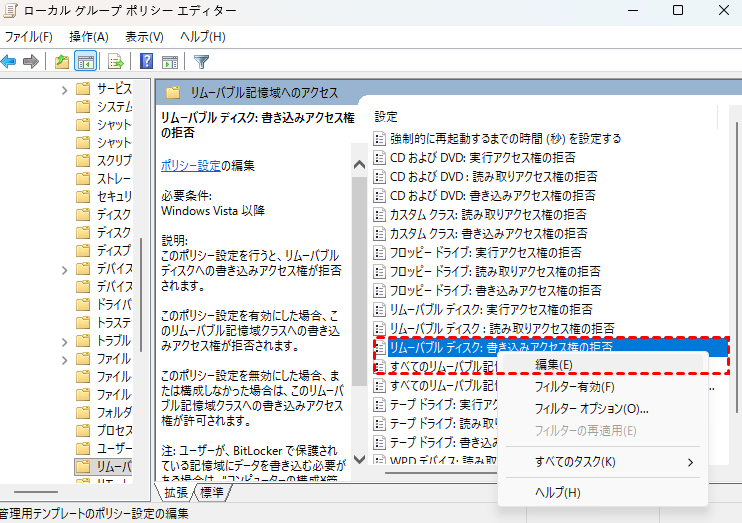742x523 pixels.
Task: Expand the トラブル tree folder
Action: [x=65, y=341]
